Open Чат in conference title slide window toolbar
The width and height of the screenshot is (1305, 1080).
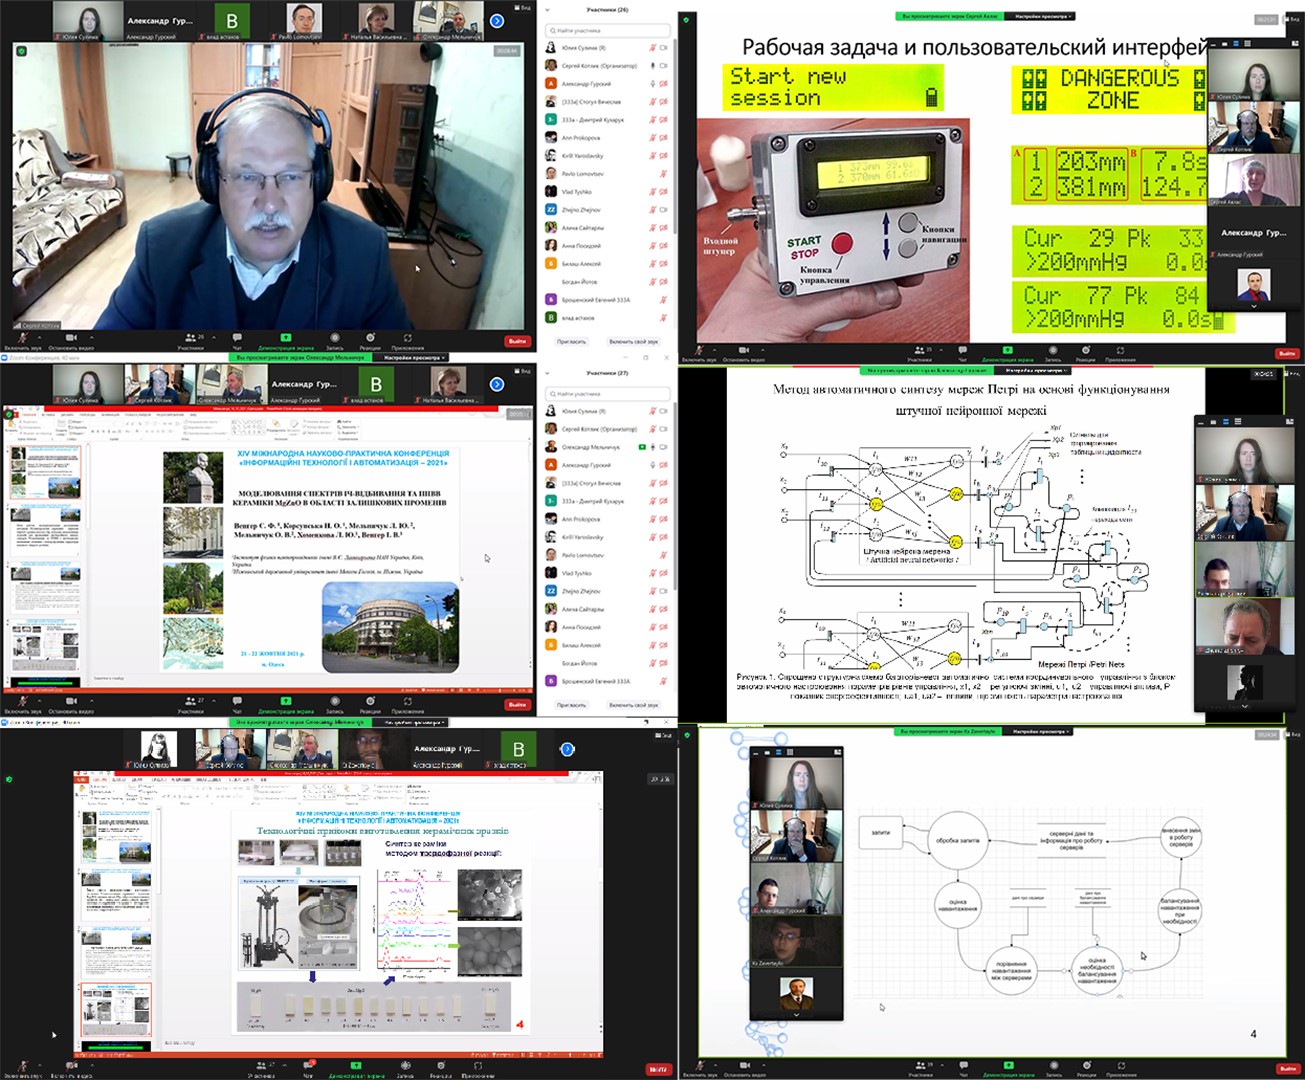coord(237,703)
